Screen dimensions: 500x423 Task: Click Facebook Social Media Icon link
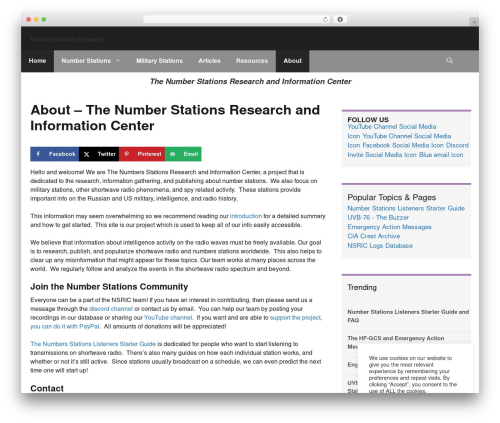pos(403,145)
